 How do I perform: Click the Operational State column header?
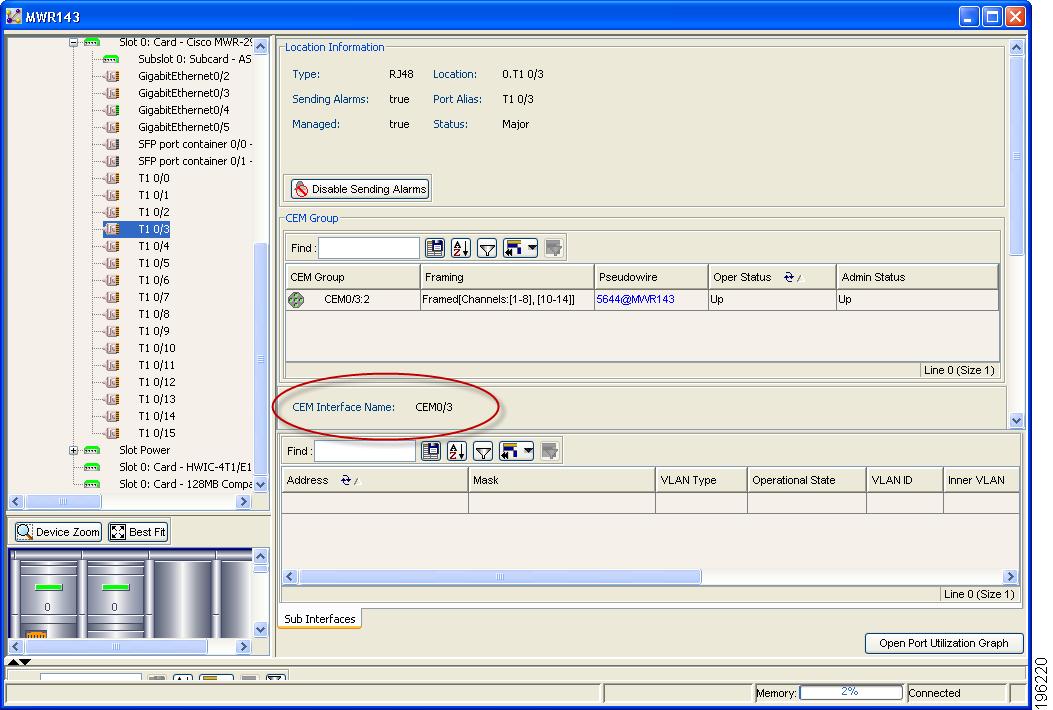pyautogui.click(x=807, y=480)
